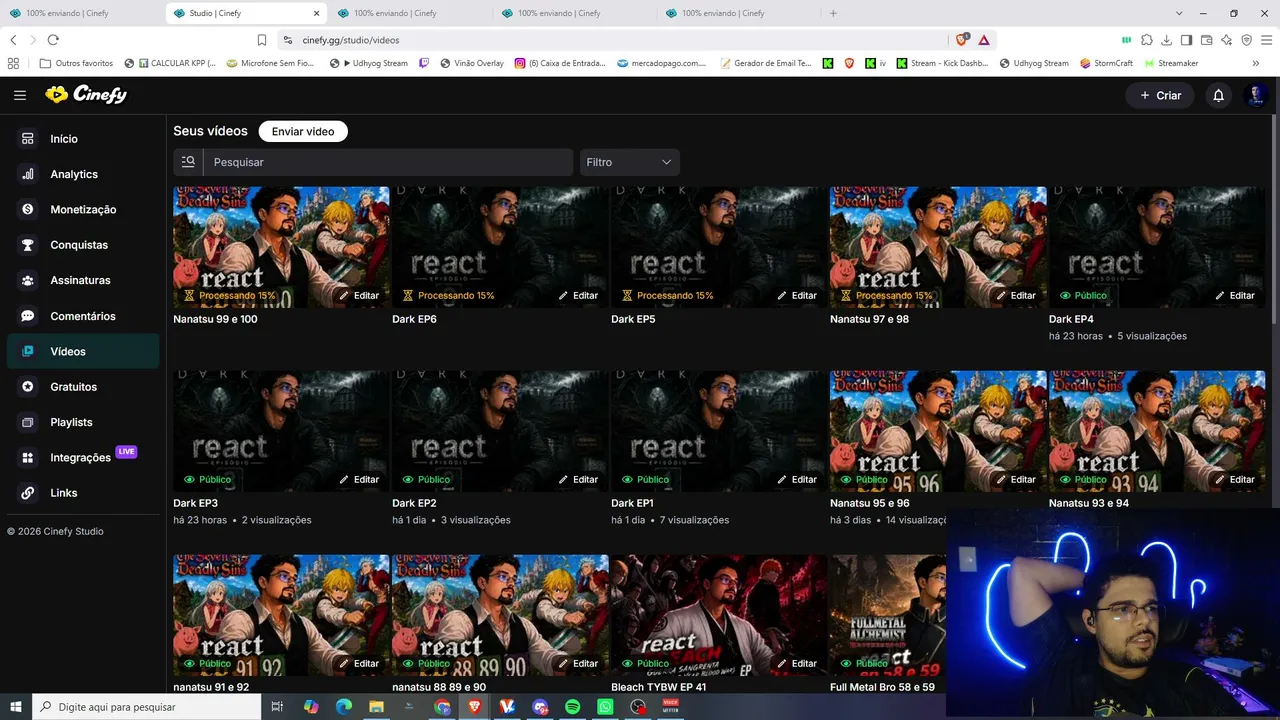This screenshot has height=720, width=1280.
Task: Reload the page in the browser
Action: tap(53, 40)
